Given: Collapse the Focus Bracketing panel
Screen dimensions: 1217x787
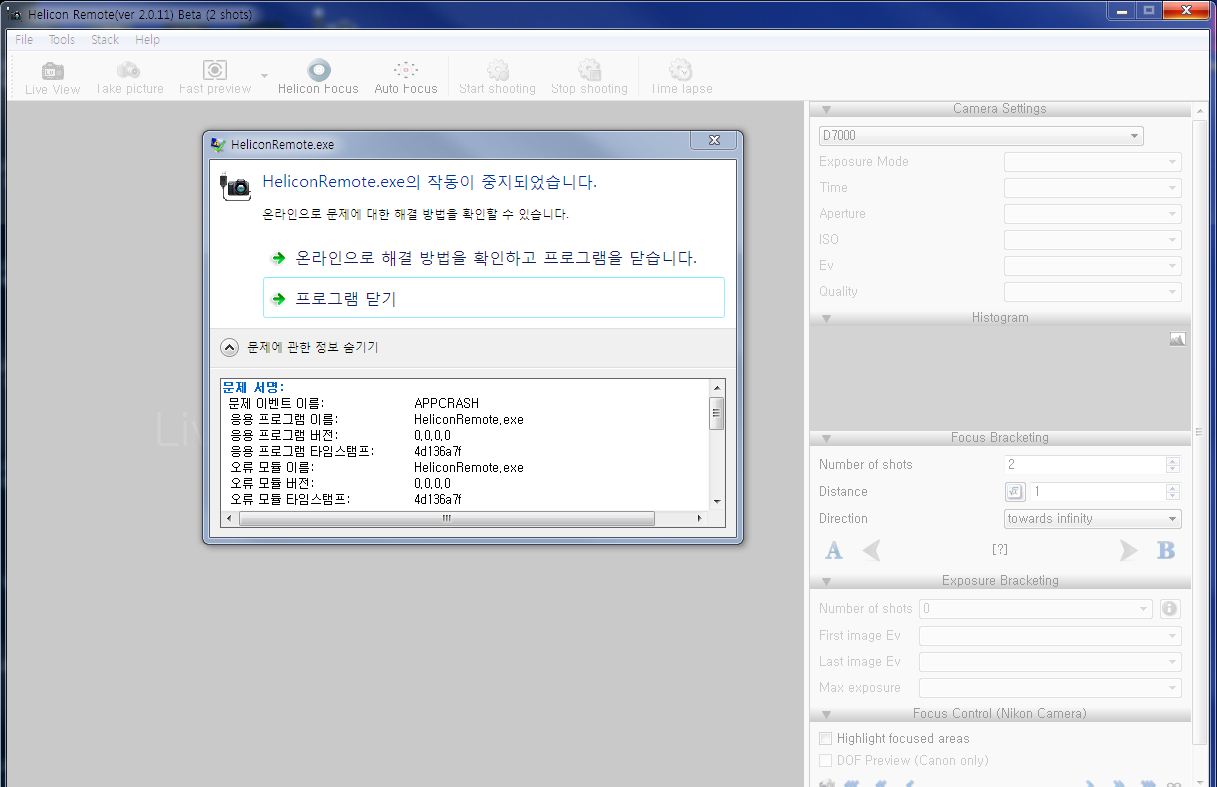Looking at the screenshot, I should 827,438.
